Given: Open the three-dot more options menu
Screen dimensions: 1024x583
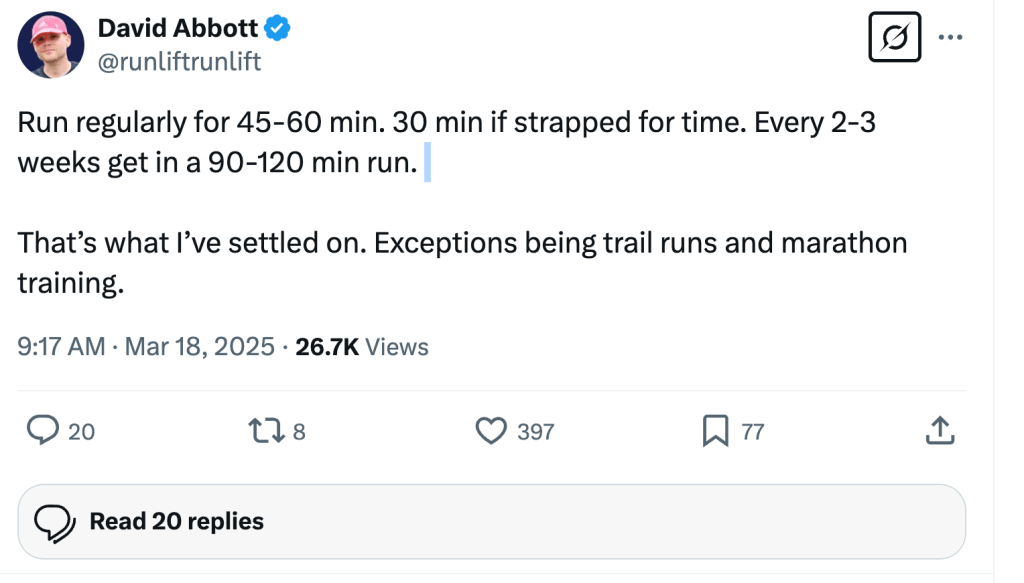Looking at the screenshot, I should pyautogui.click(x=950, y=38).
